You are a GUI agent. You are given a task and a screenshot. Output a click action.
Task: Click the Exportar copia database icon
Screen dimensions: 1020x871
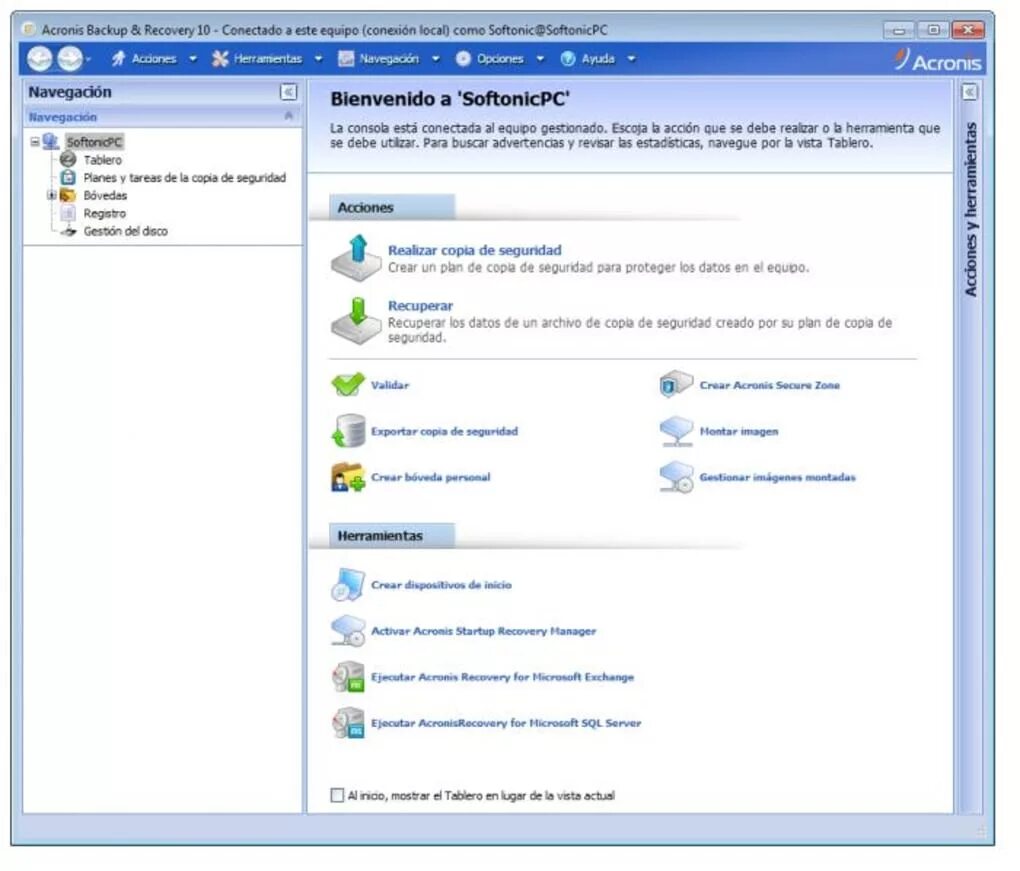coord(349,431)
